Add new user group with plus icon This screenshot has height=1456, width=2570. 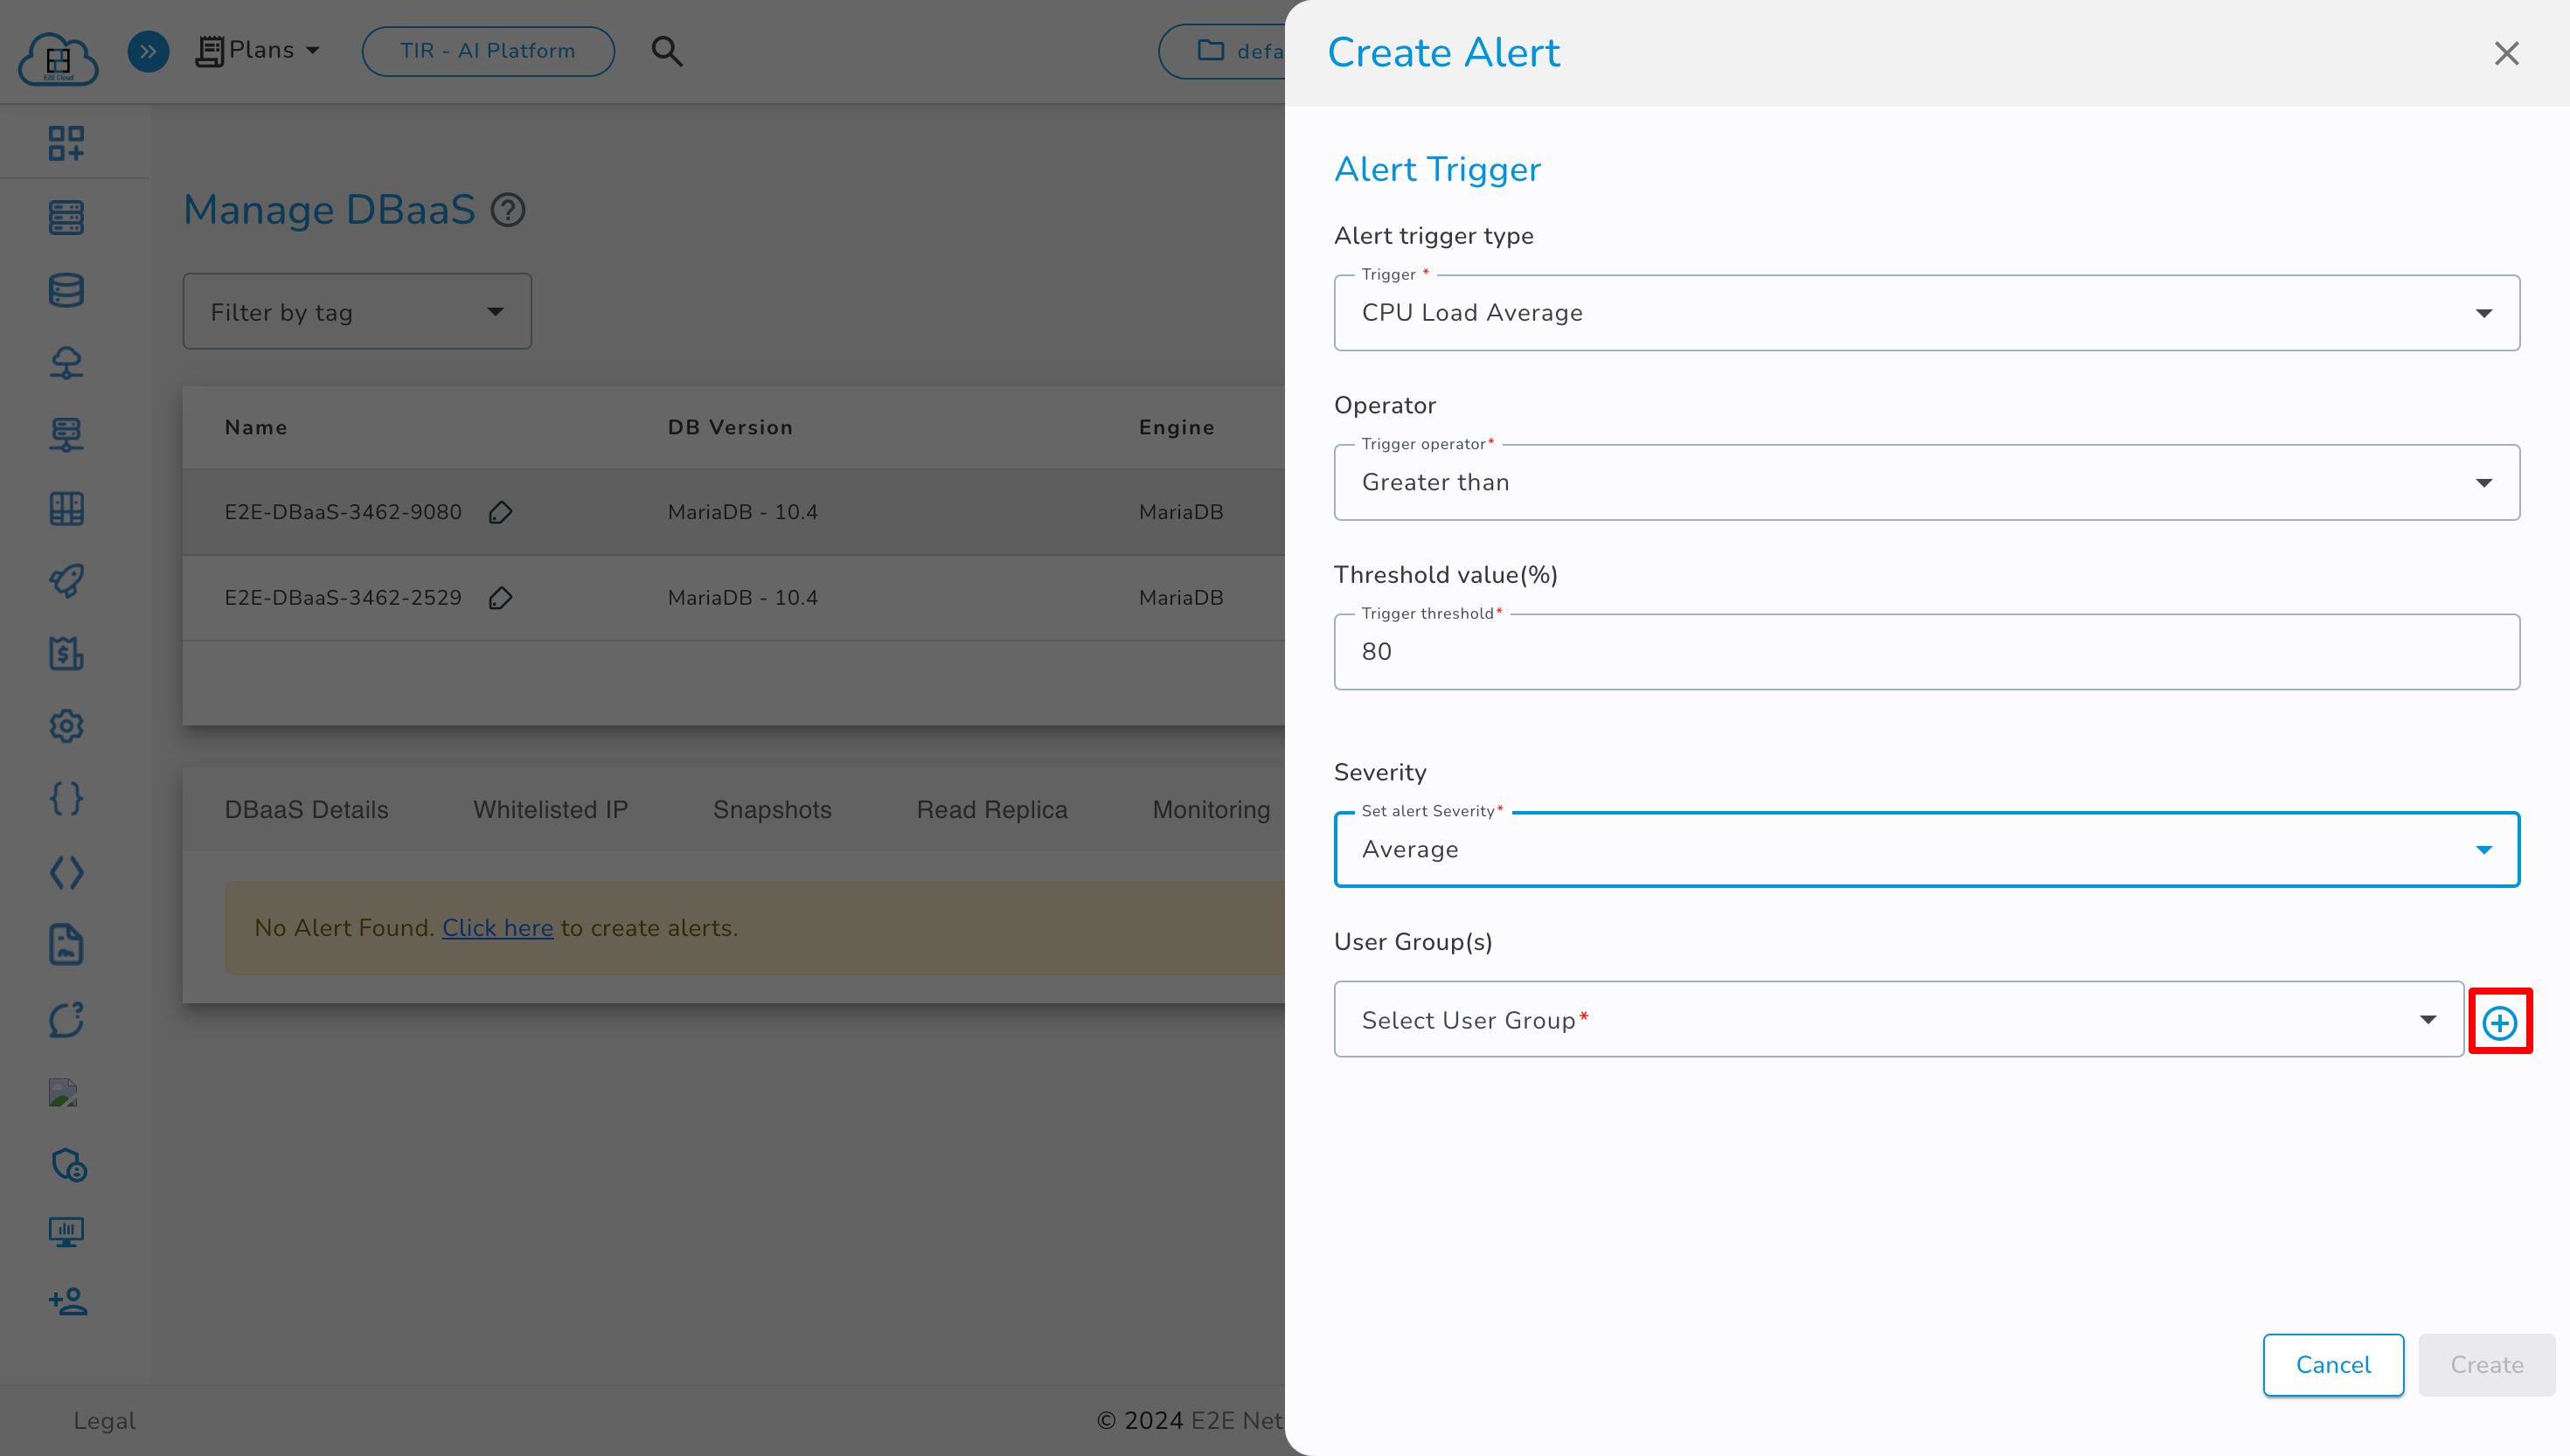(x=2500, y=1022)
